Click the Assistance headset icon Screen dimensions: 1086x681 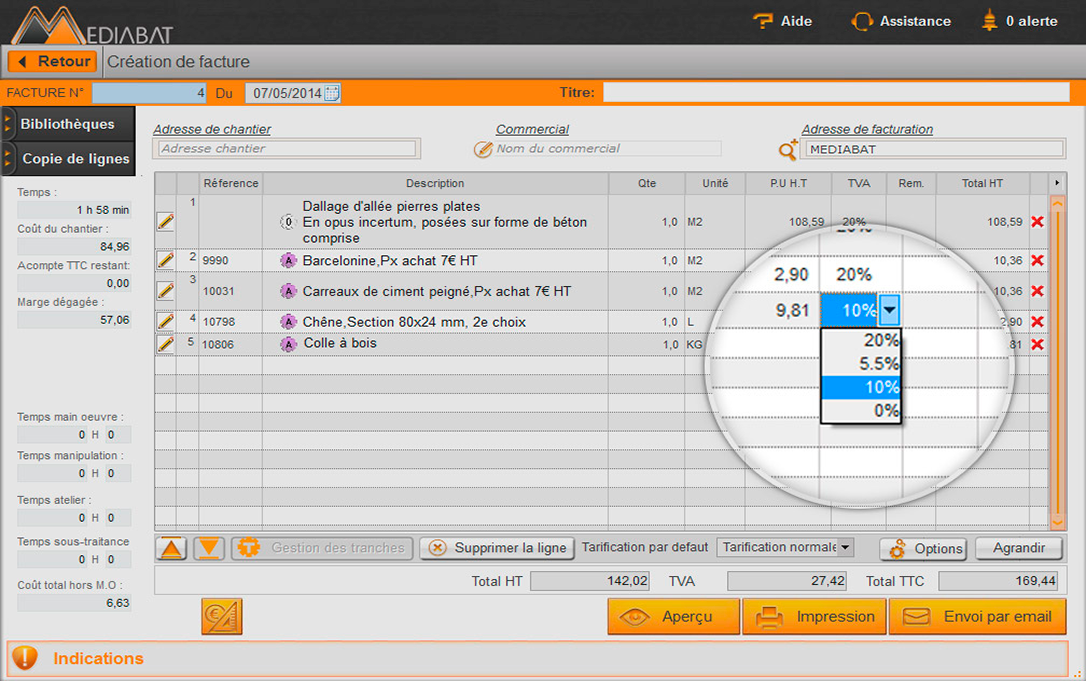(x=861, y=21)
